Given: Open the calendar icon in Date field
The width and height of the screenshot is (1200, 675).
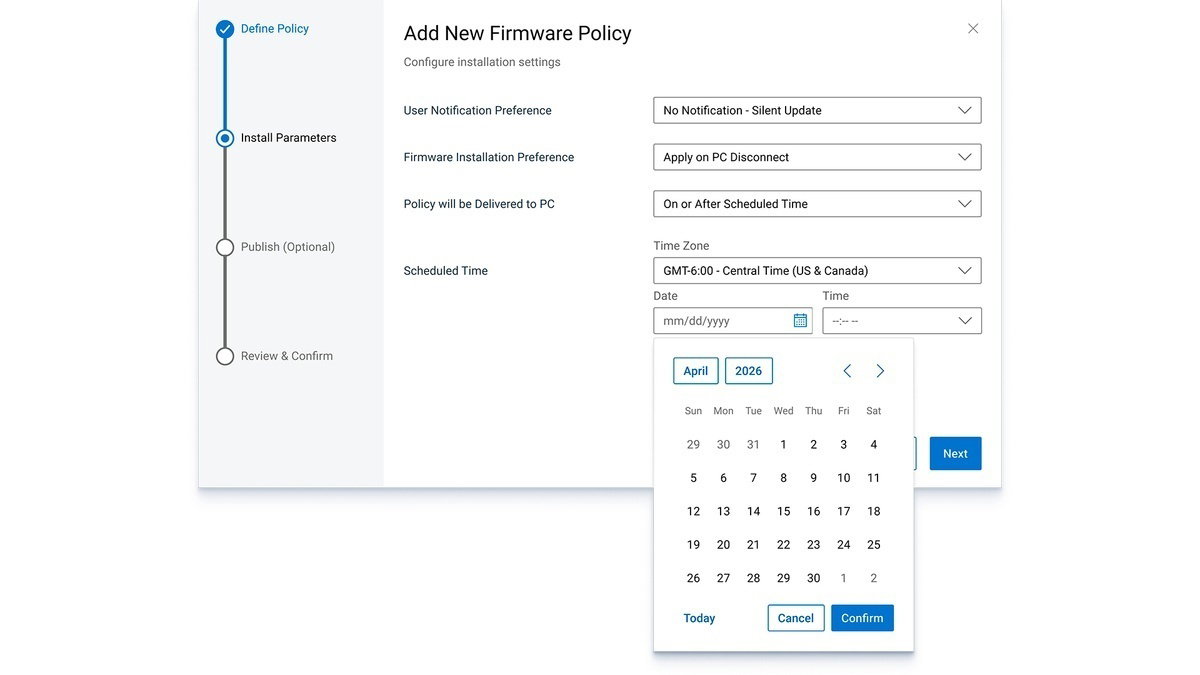Looking at the screenshot, I should coord(800,321).
